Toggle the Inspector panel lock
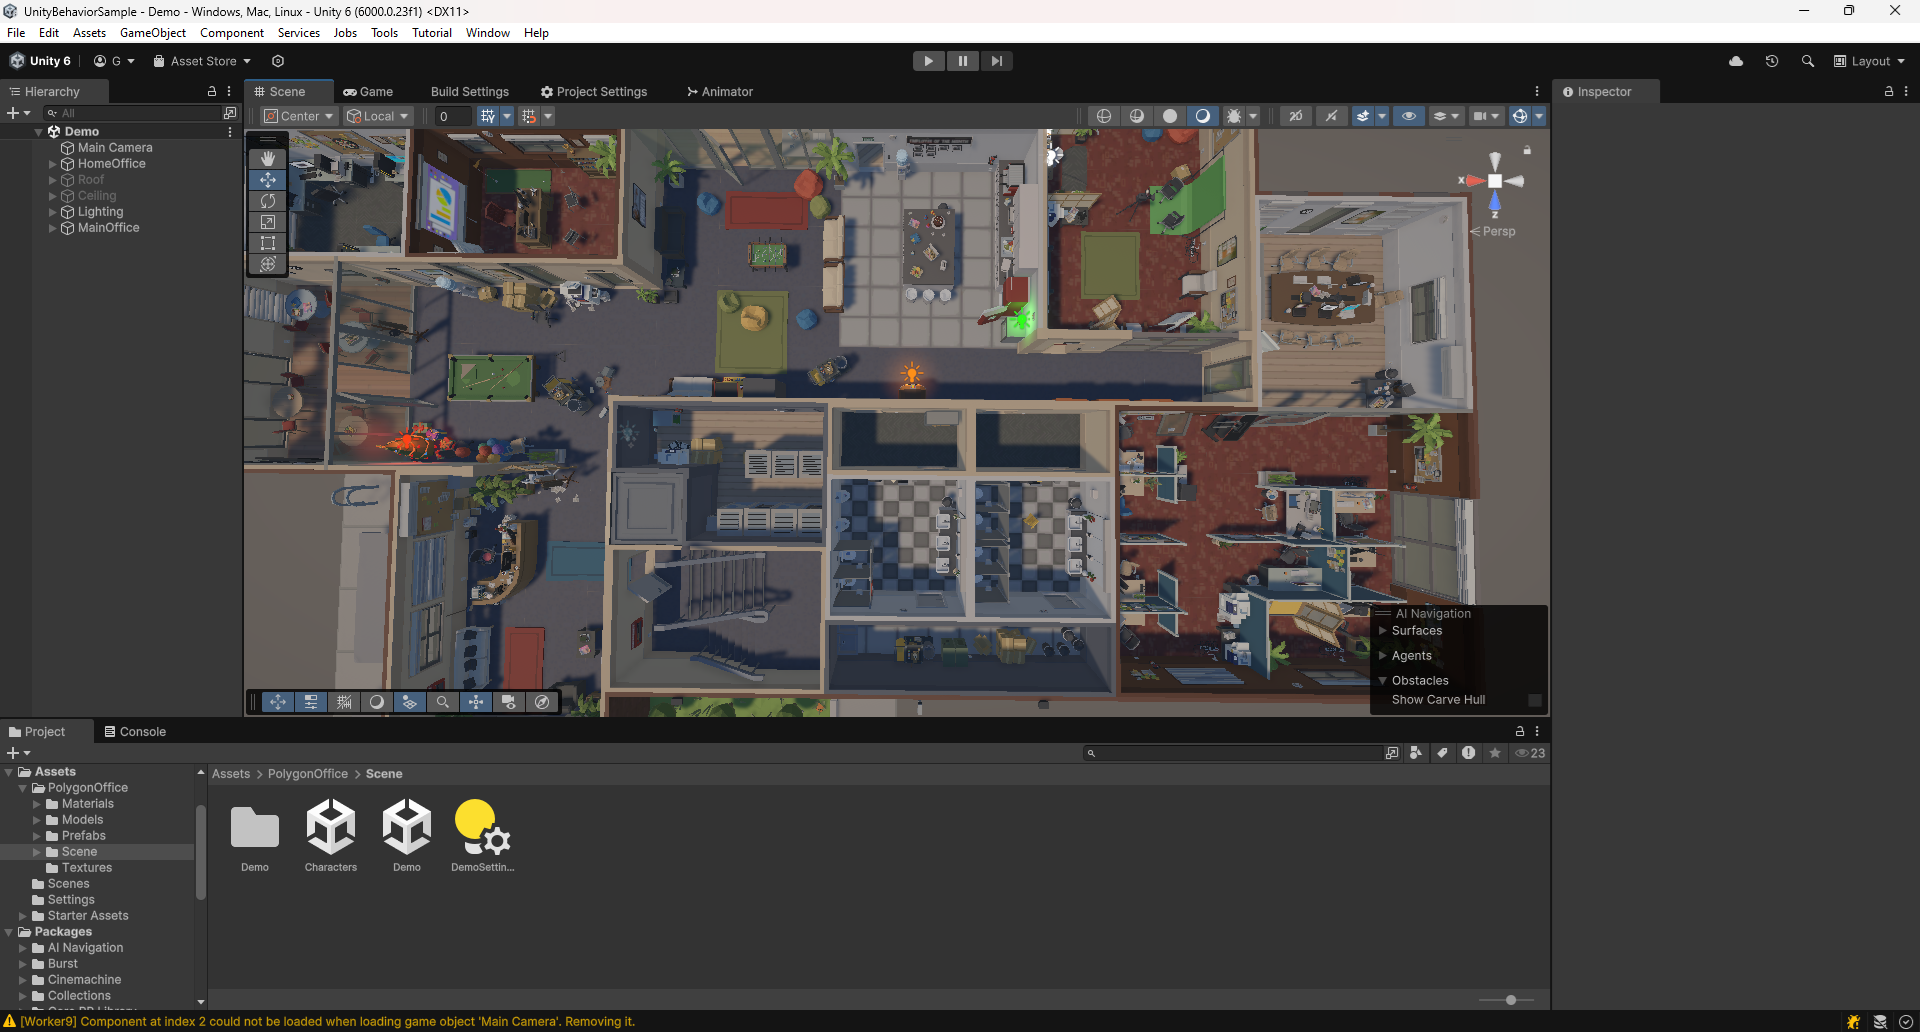This screenshot has width=1920, height=1032. 1889,91
